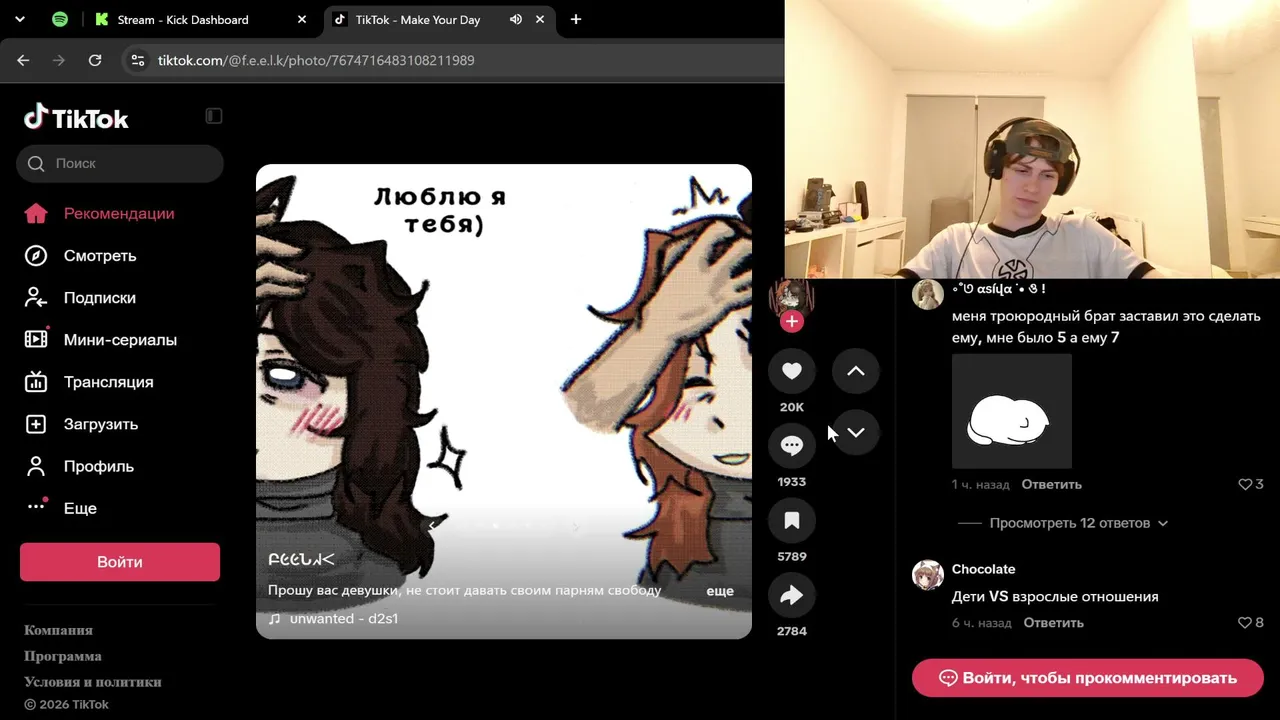This screenshot has height=720, width=1280.
Task: Go to previous video with up chevron
Action: tap(856, 371)
